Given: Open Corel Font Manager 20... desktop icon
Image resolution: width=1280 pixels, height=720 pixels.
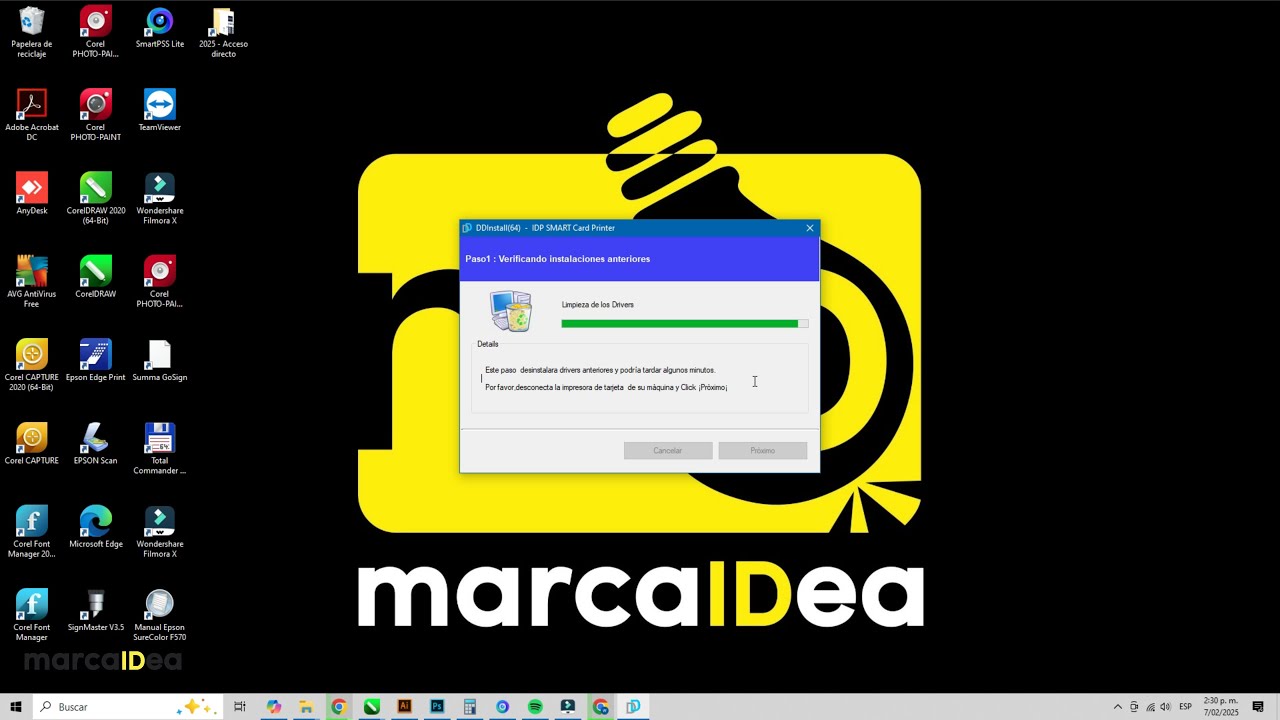Looking at the screenshot, I should tap(32, 532).
